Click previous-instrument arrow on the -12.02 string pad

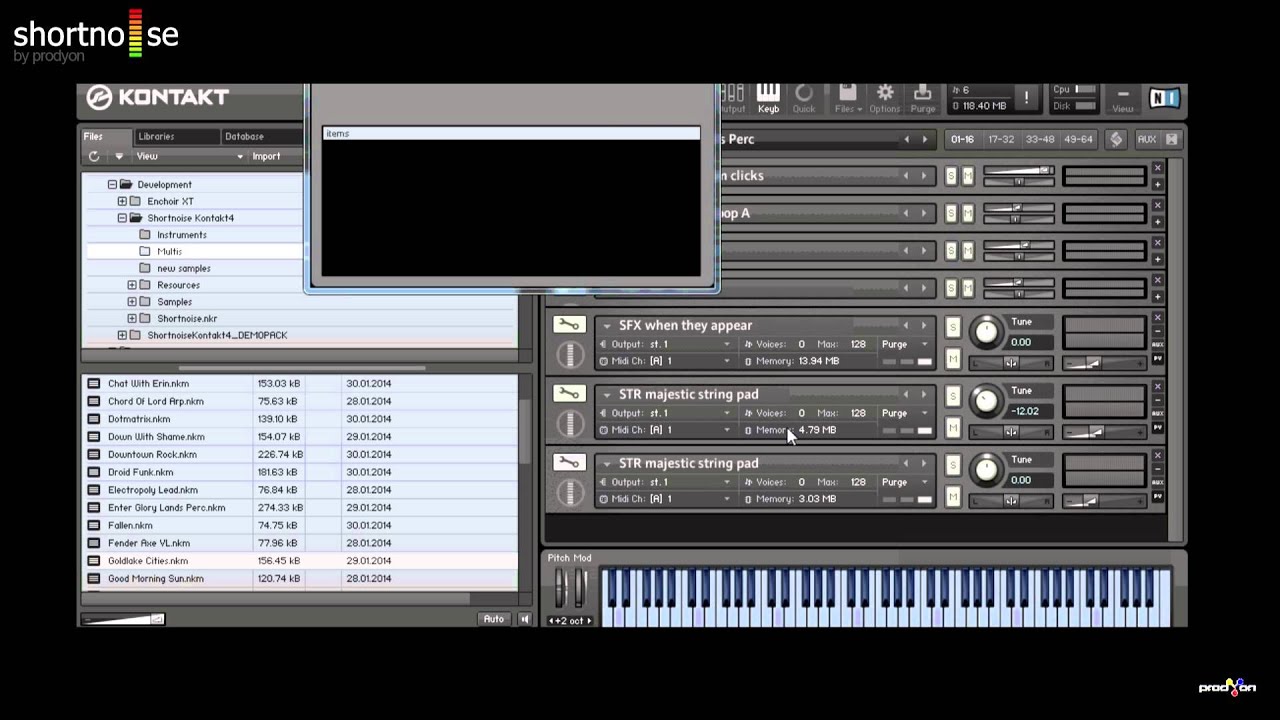coord(906,394)
